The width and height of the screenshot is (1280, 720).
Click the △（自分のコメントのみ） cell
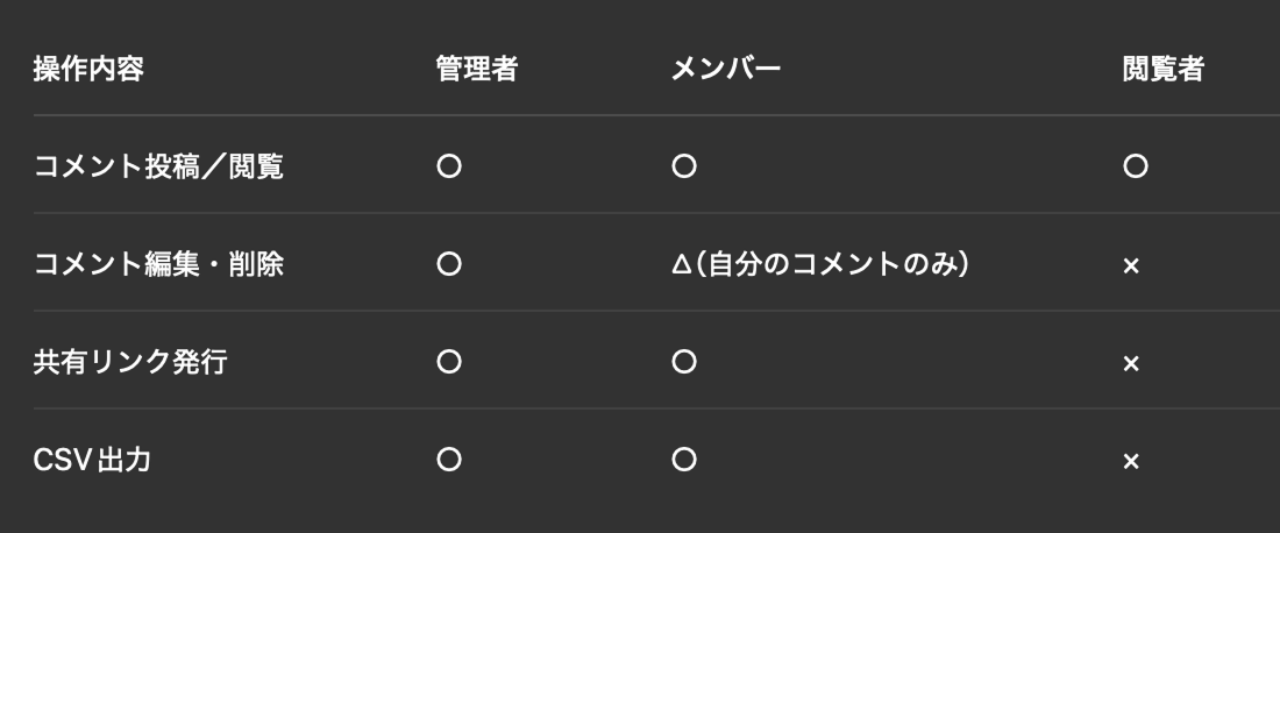[820, 264]
